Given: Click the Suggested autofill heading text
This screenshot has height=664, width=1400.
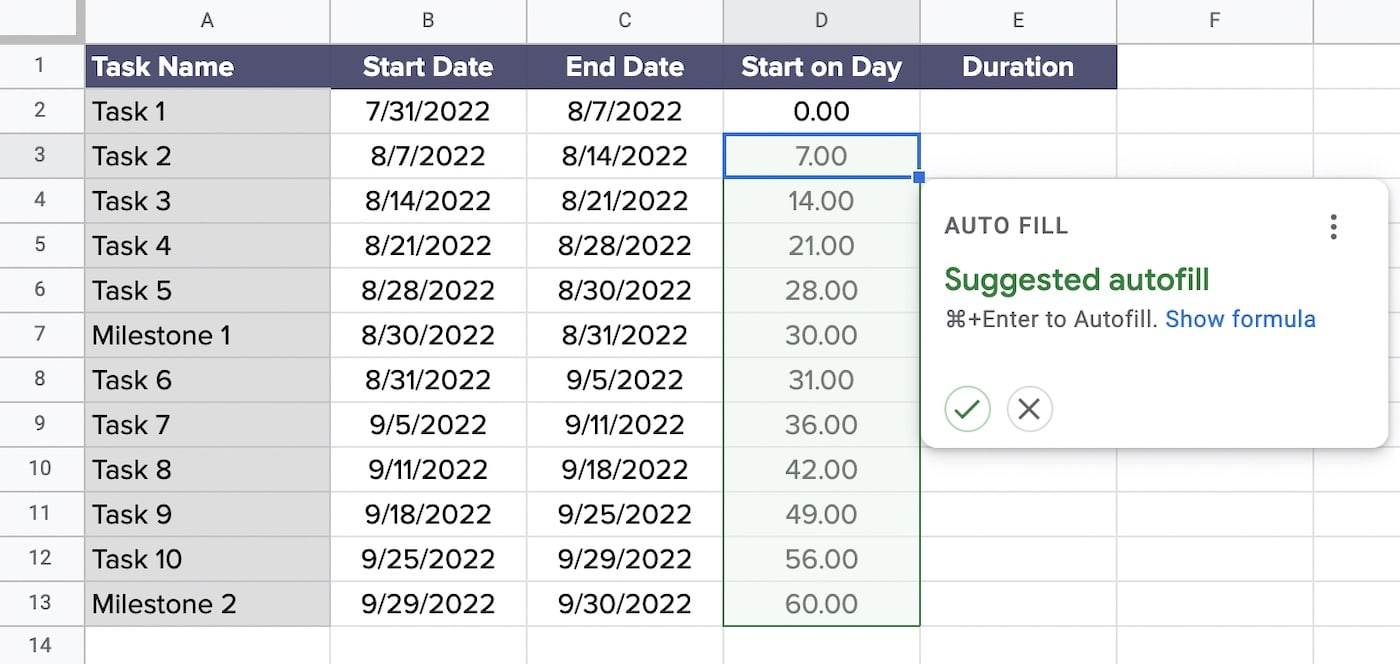Looking at the screenshot, I should [1077, 280].
